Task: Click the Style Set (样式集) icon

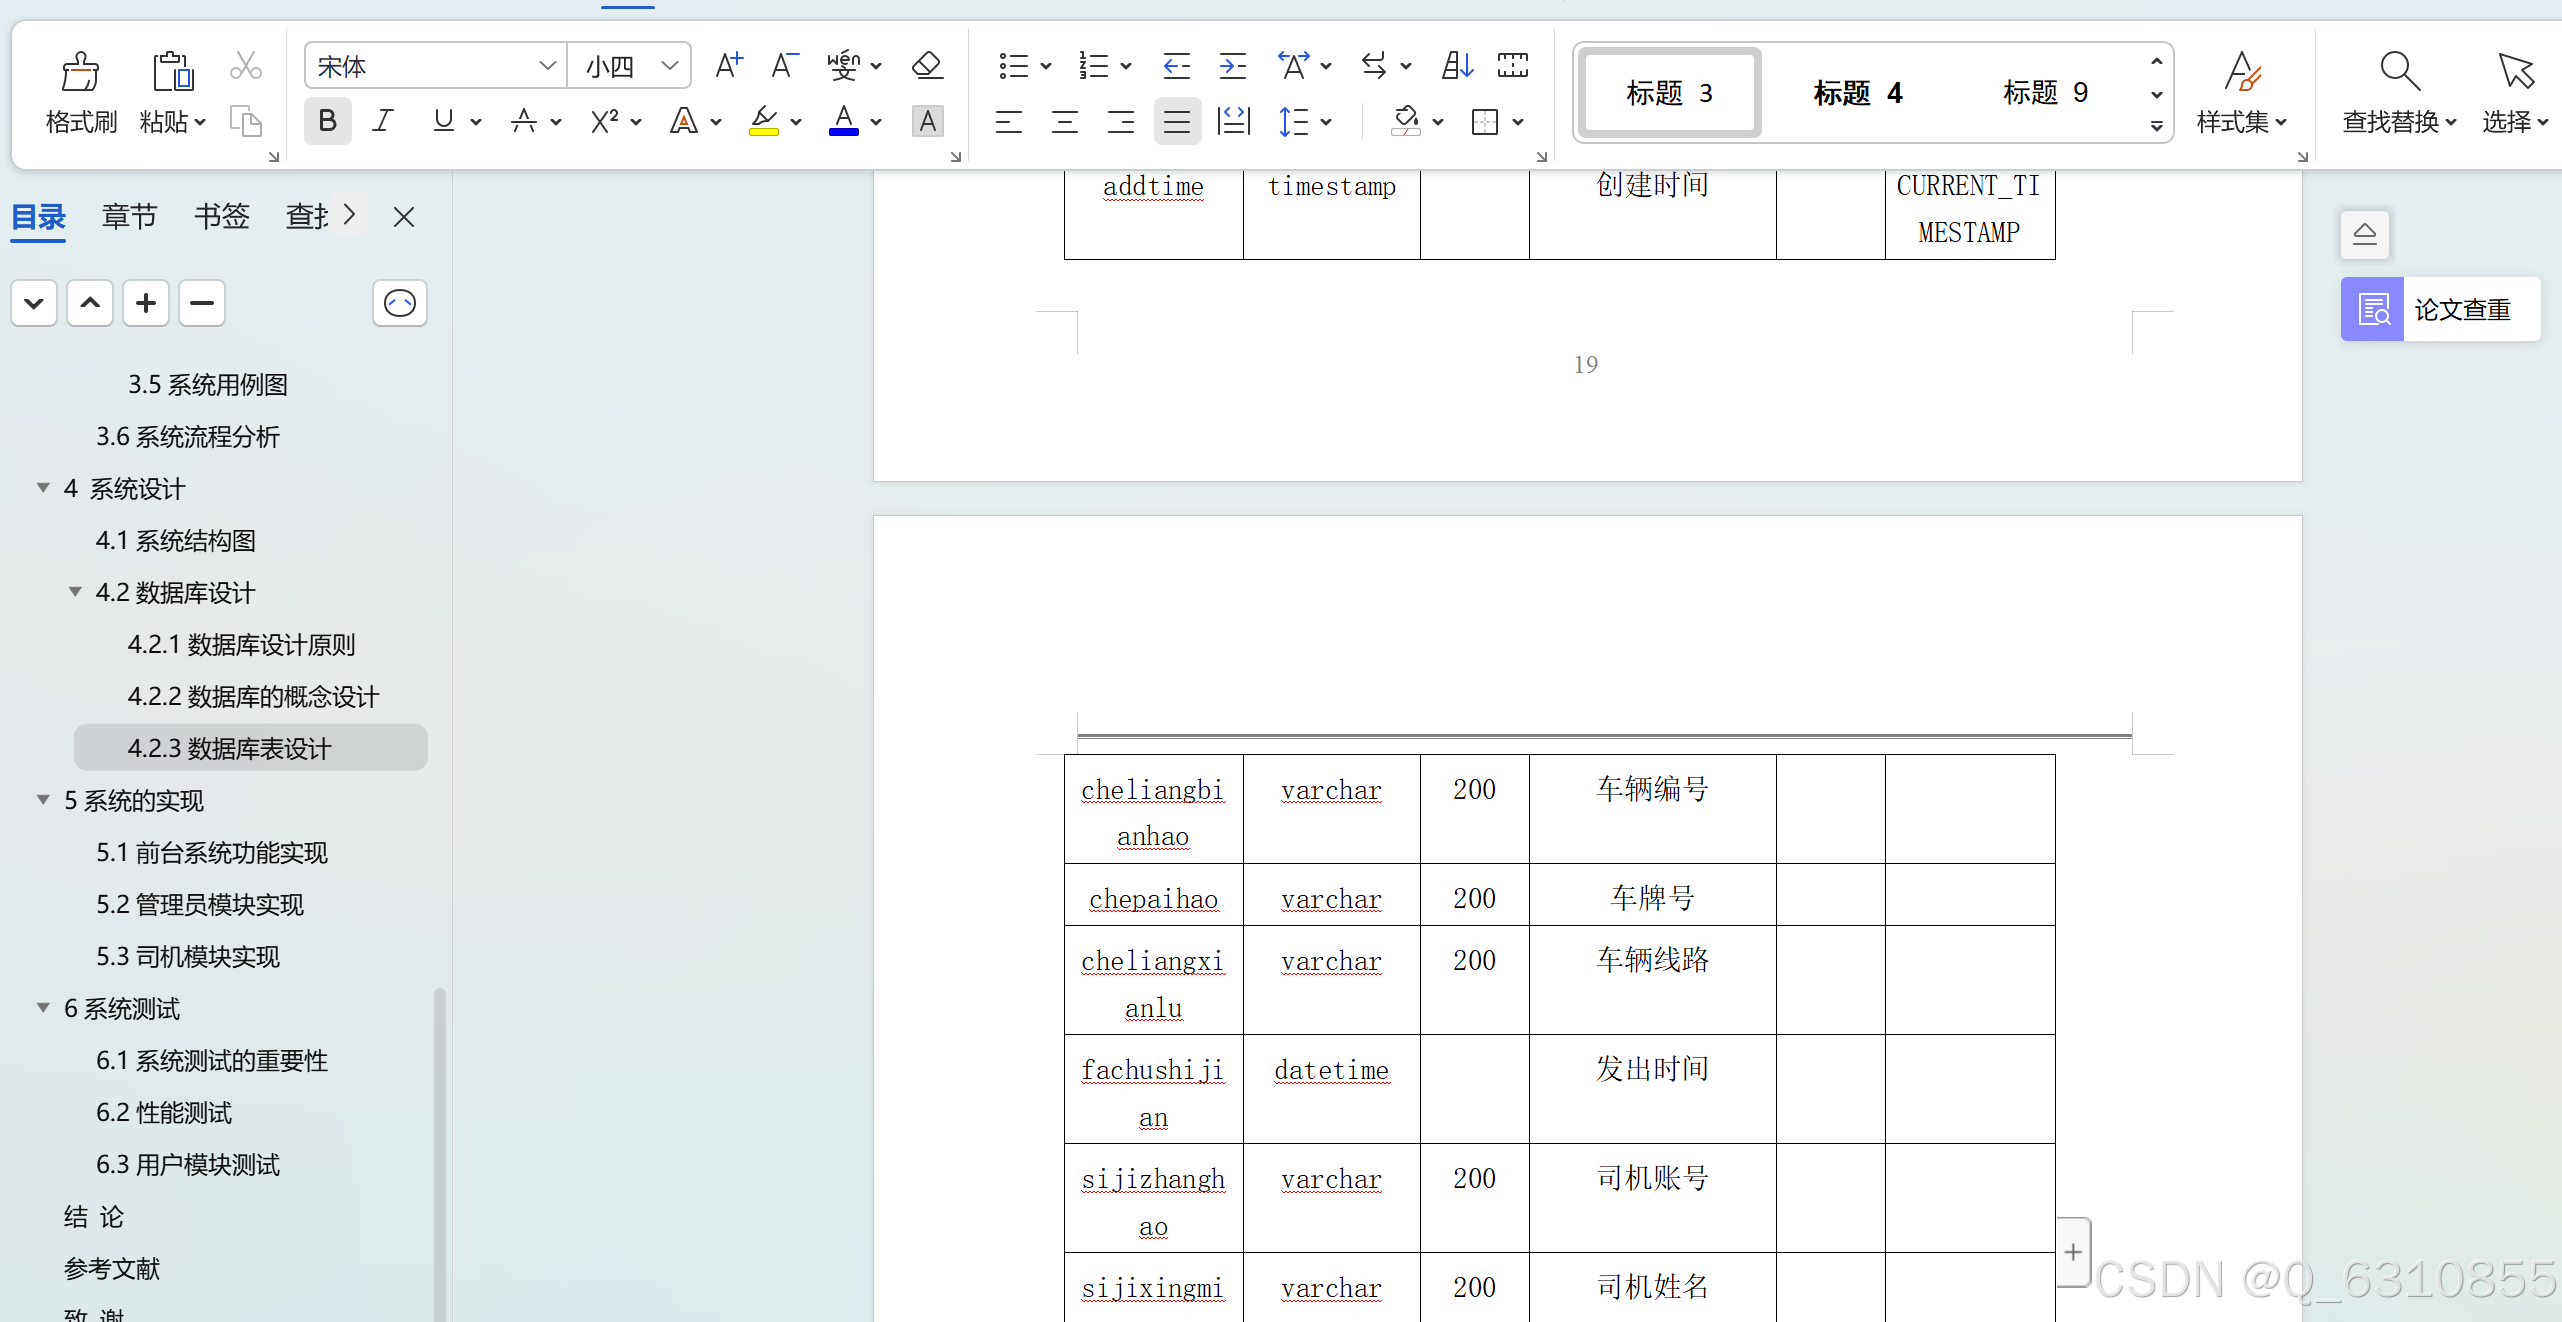Action: (x=2241, y=72)
